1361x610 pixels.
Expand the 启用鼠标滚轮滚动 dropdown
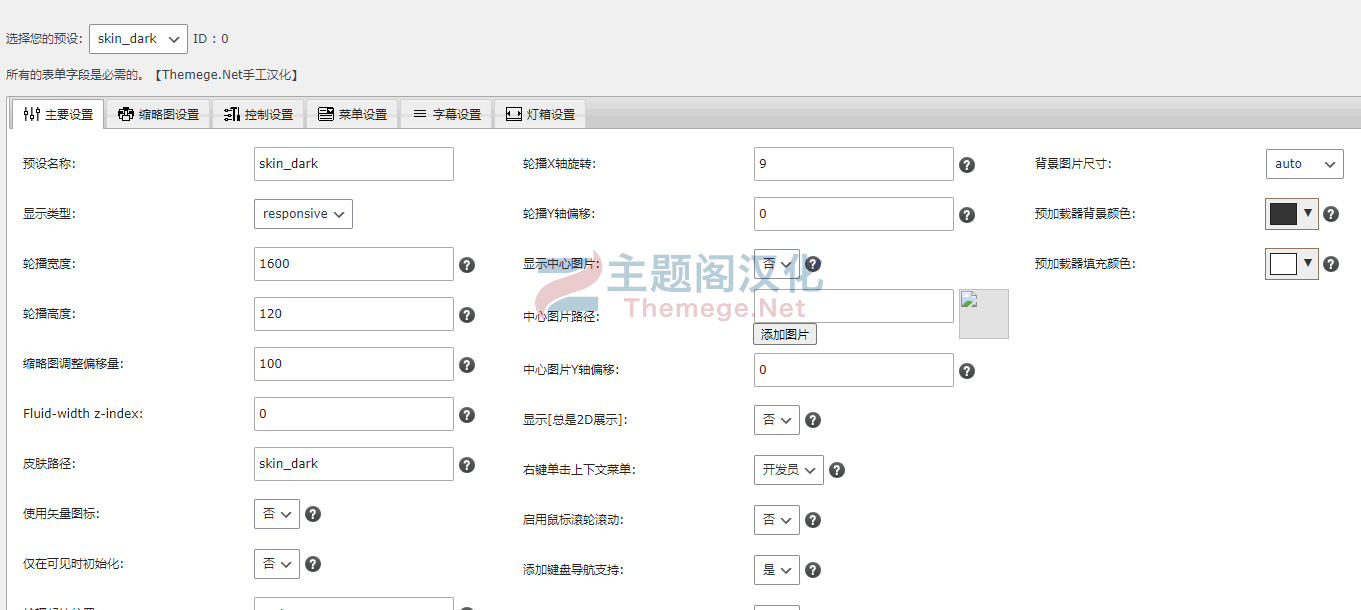point(777,520)
